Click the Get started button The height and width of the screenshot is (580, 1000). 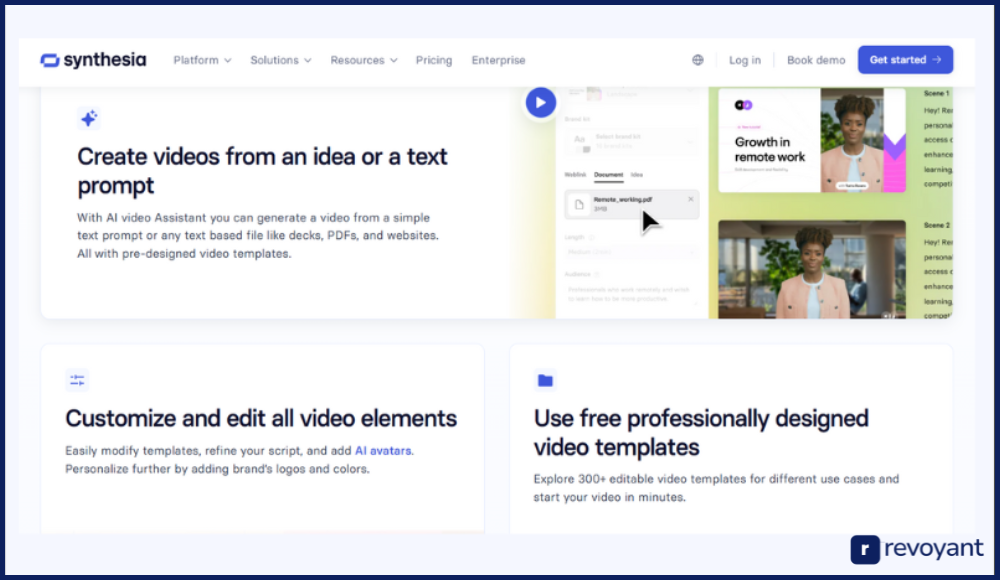click(905, 59)
